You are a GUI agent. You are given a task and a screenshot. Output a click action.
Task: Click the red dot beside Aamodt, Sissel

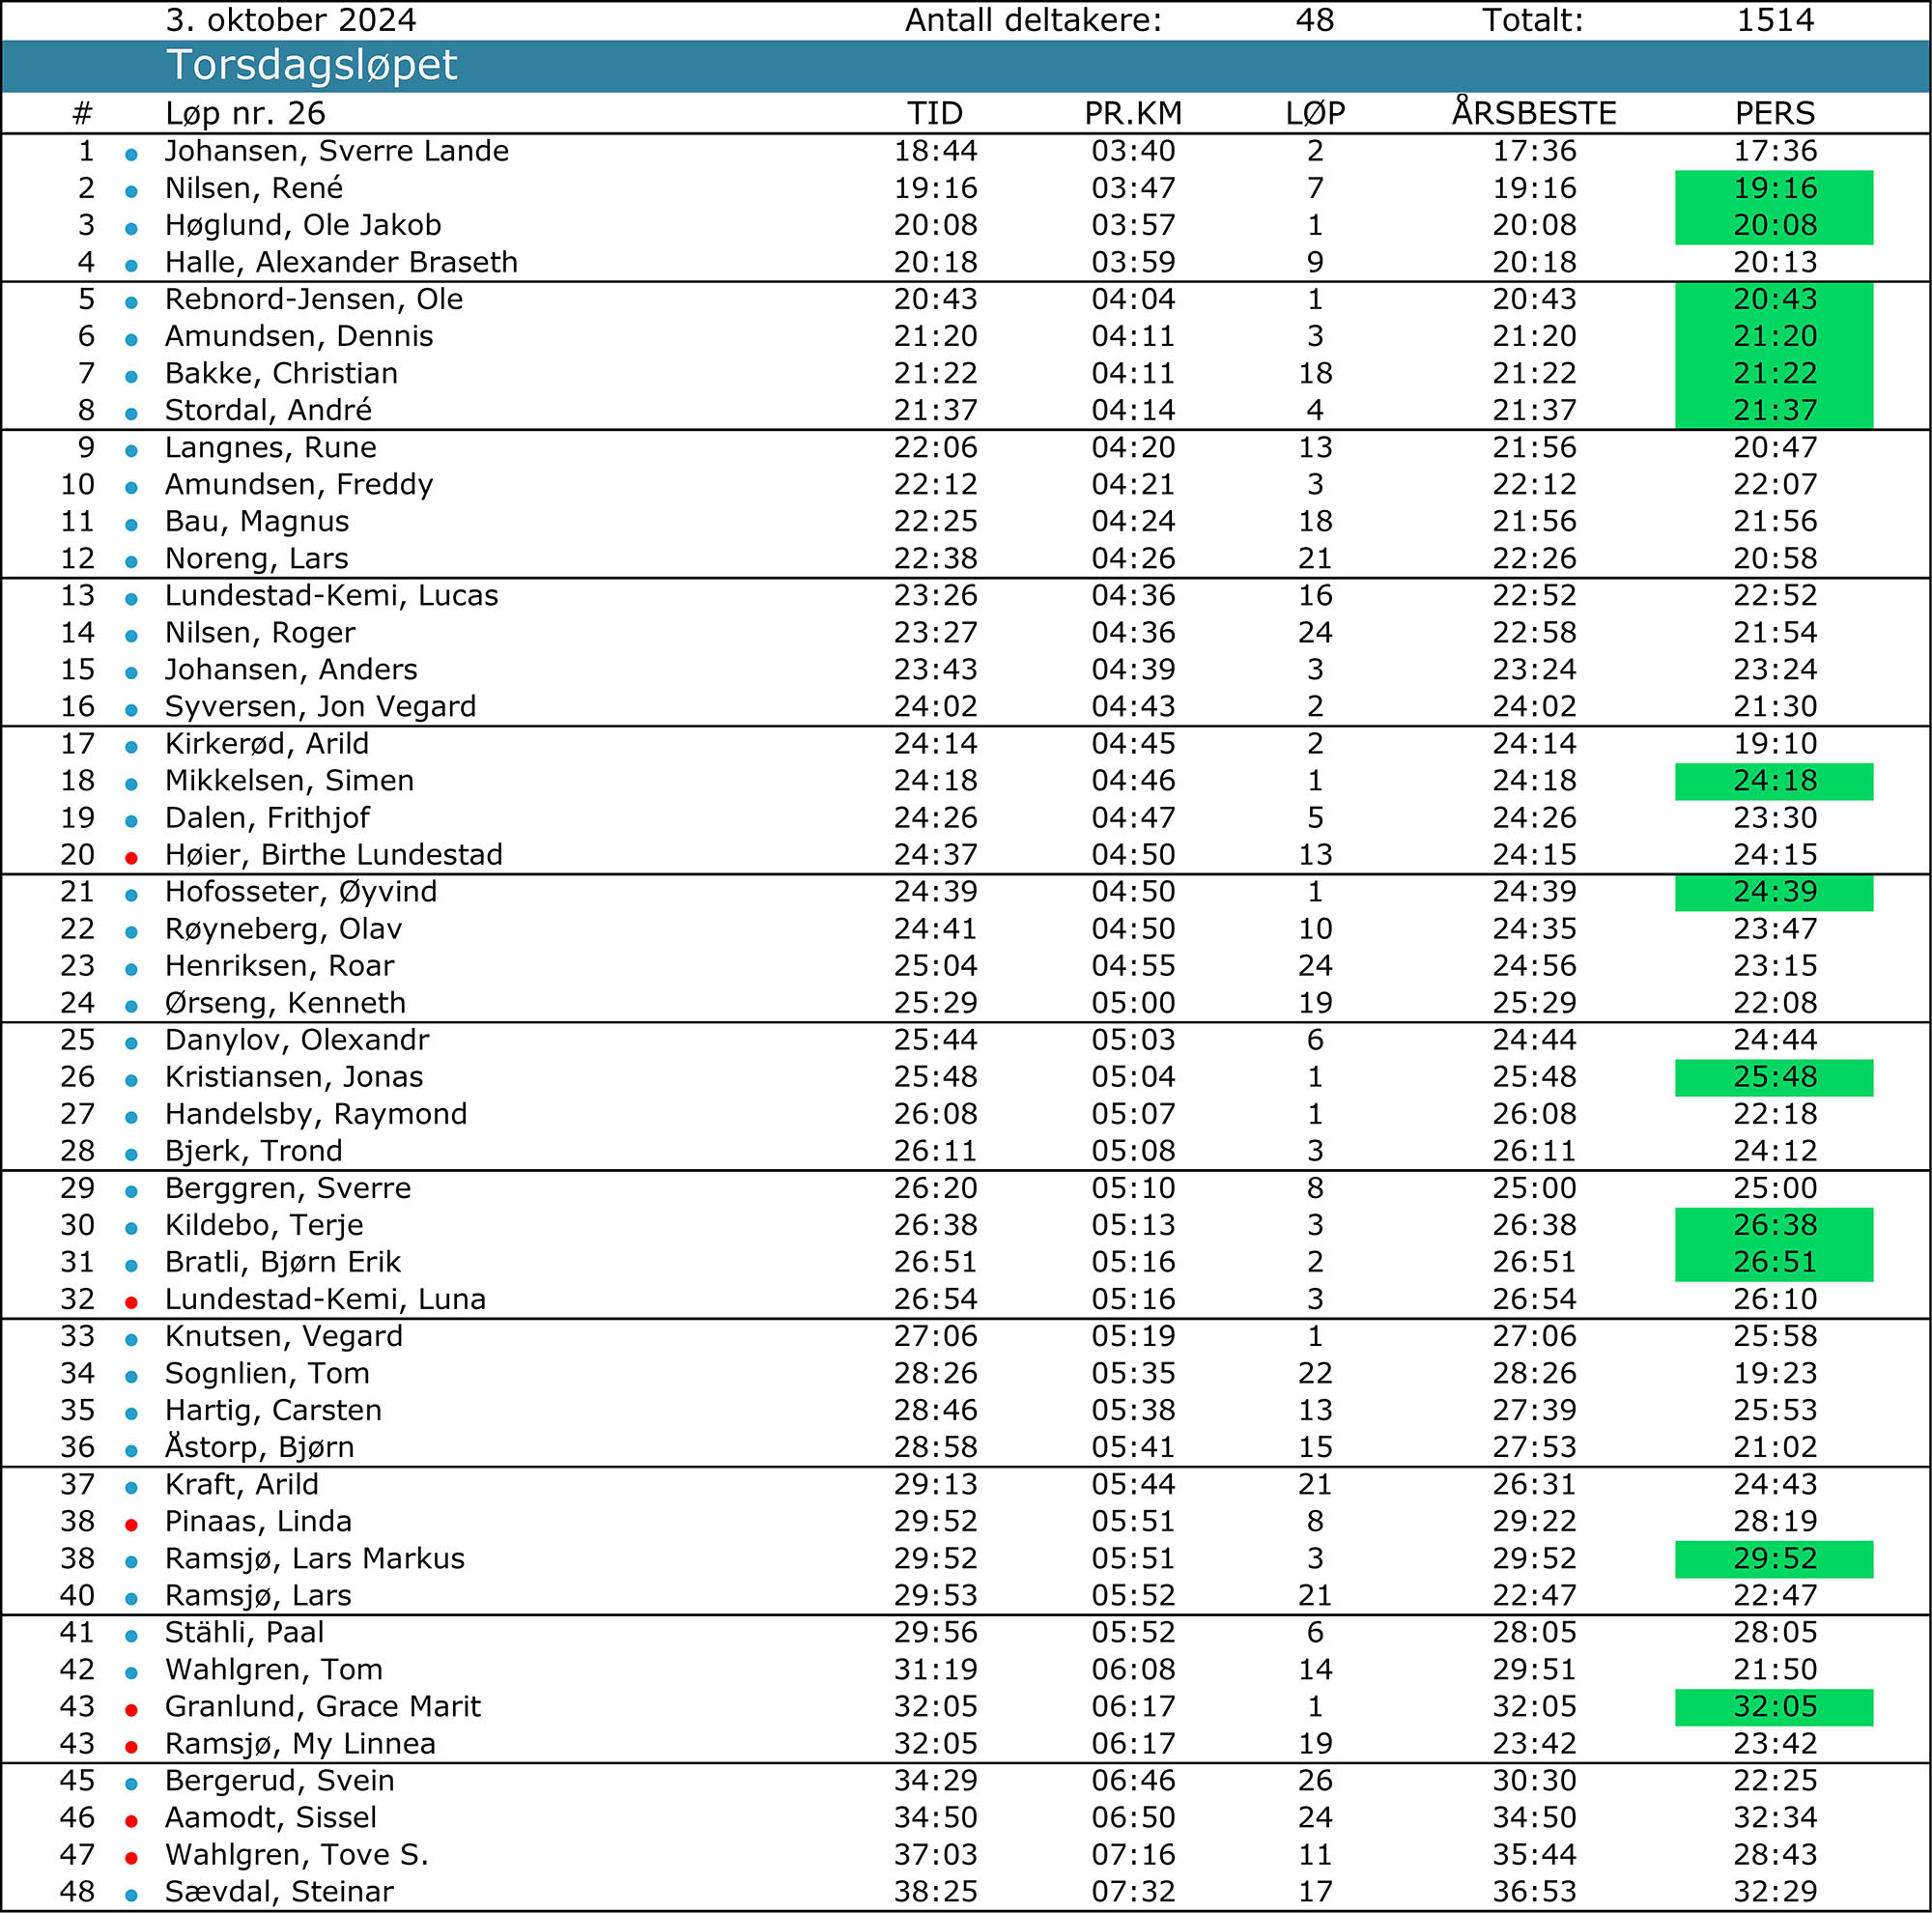pos(131,1821)
